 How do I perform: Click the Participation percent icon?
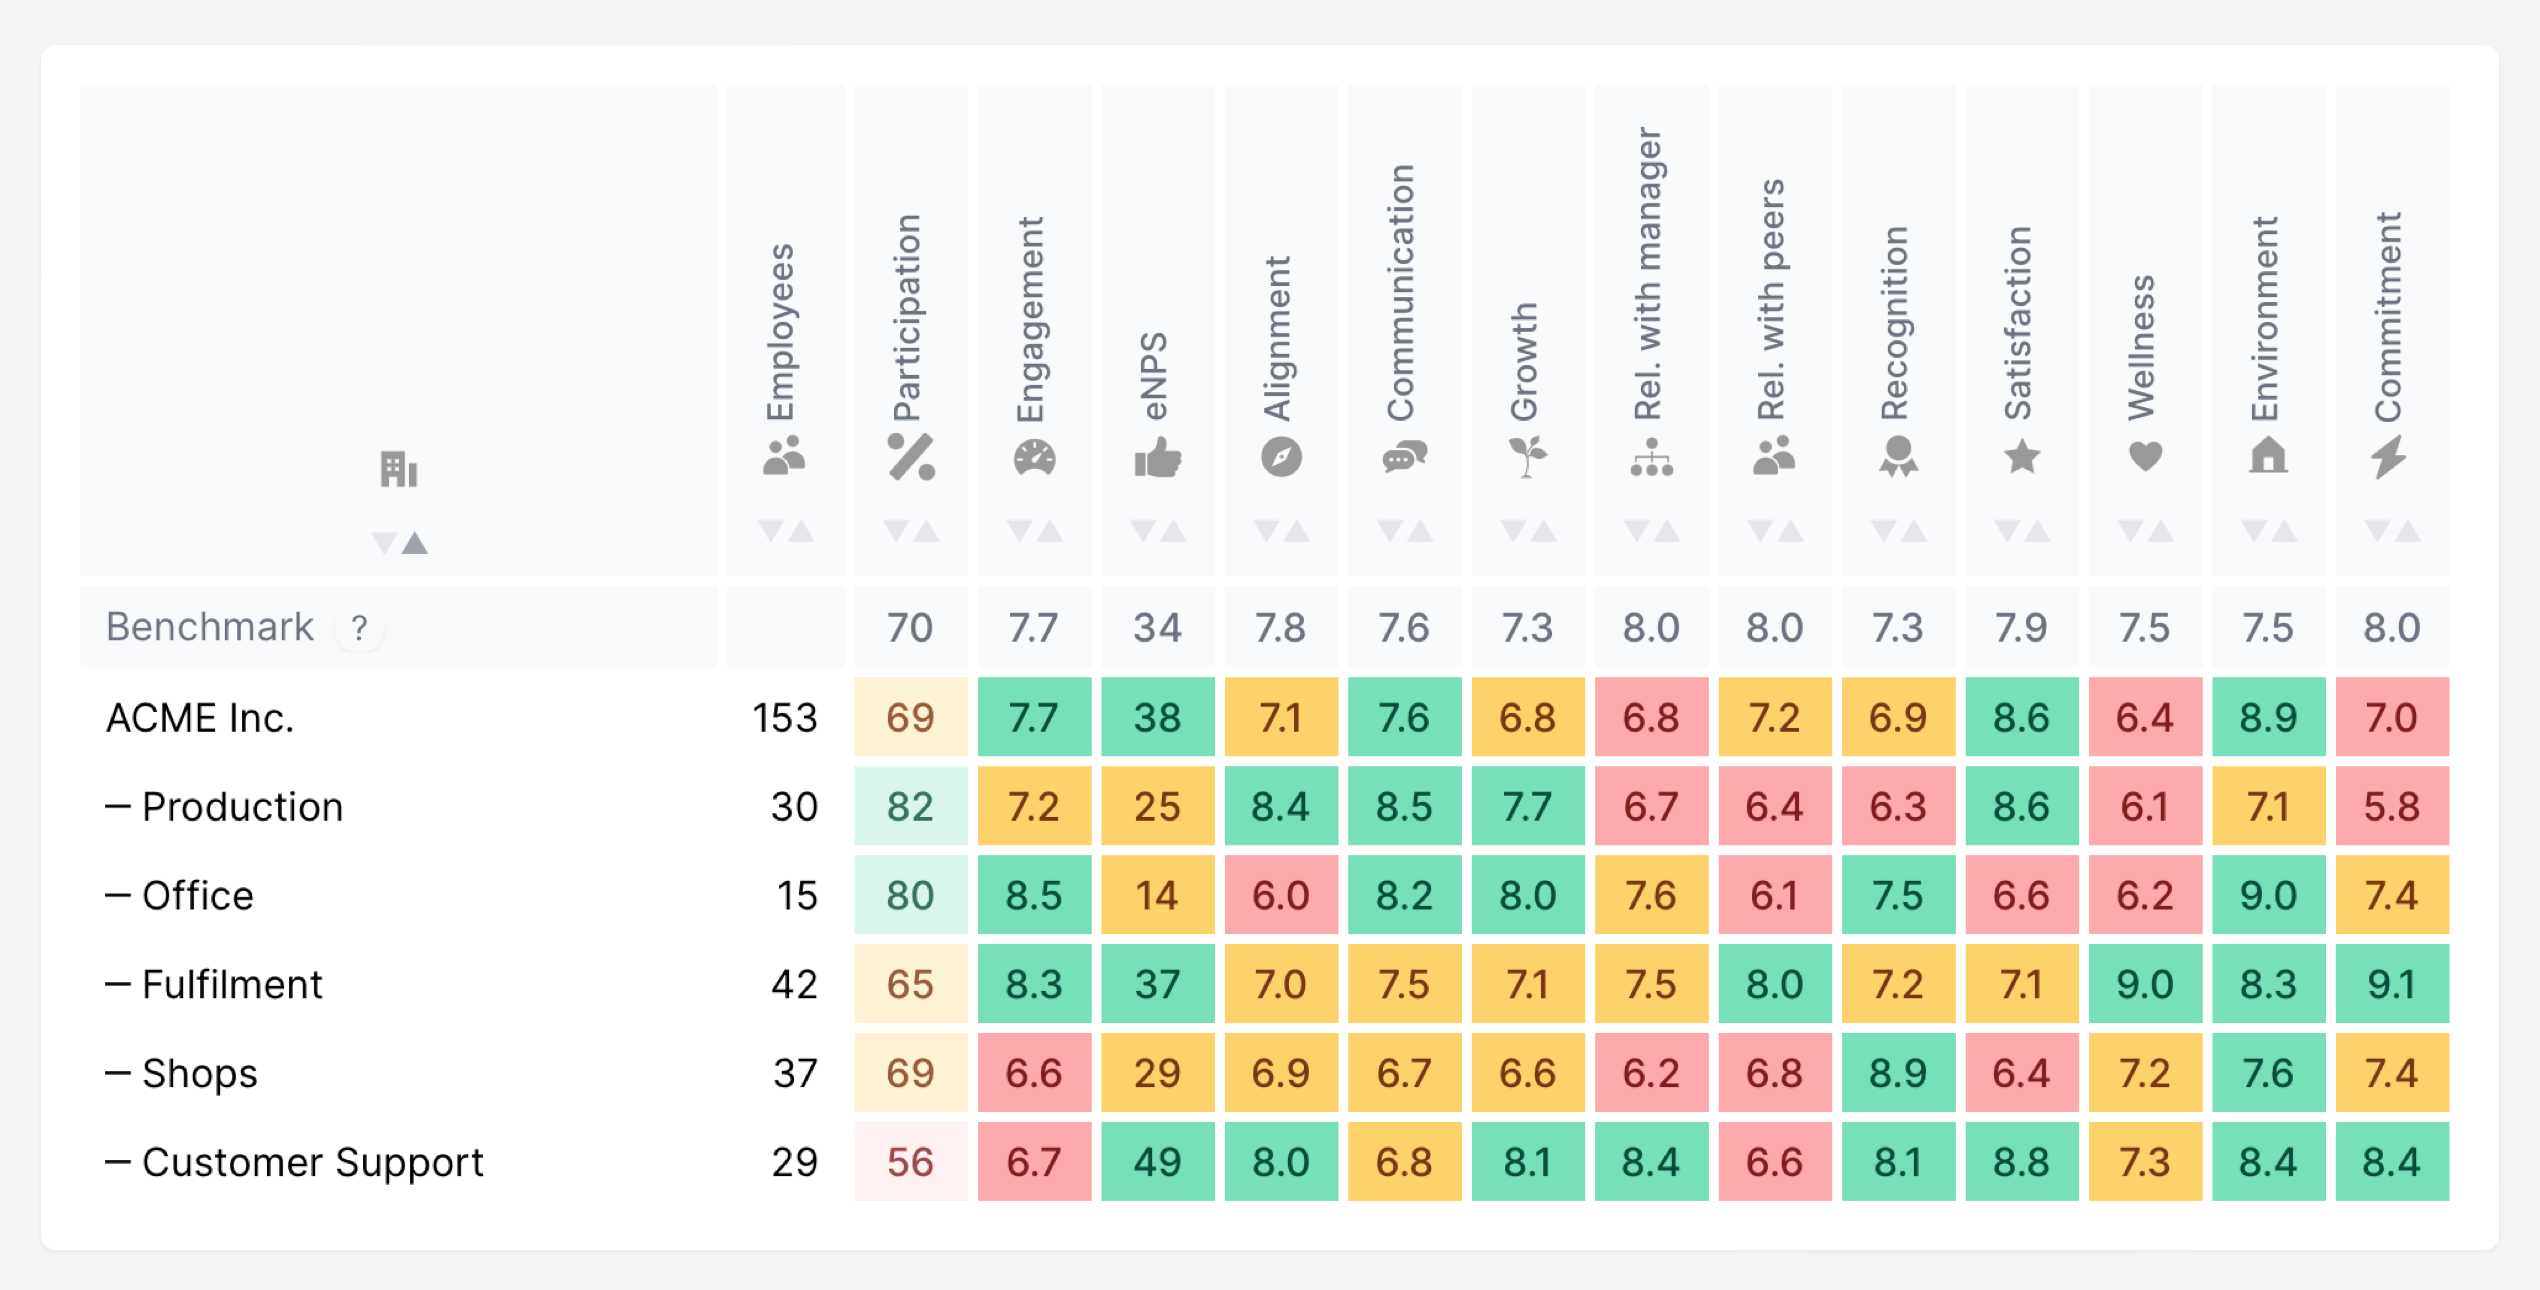(911, 457)
